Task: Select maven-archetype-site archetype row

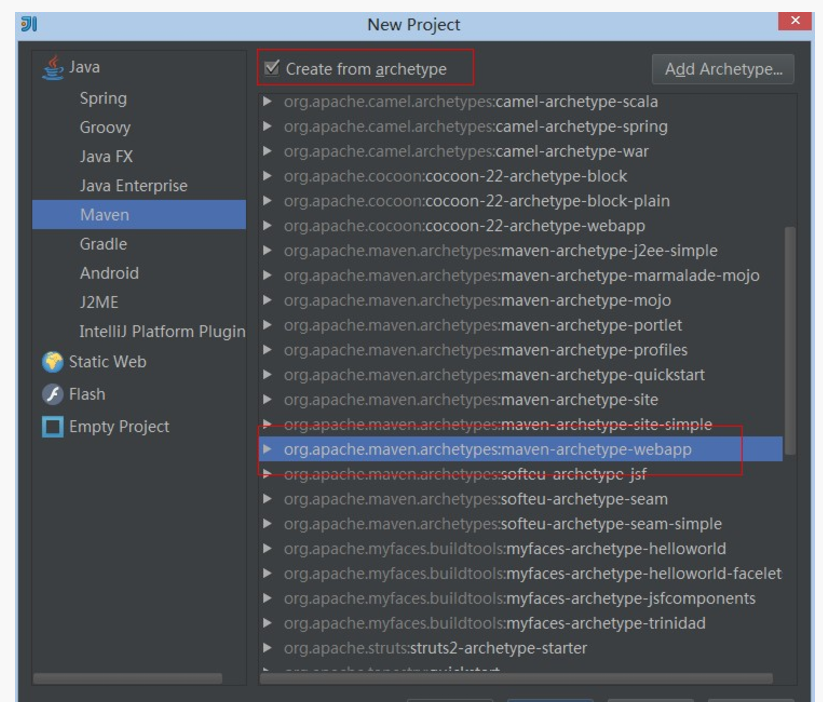Action: click(521, 400)
